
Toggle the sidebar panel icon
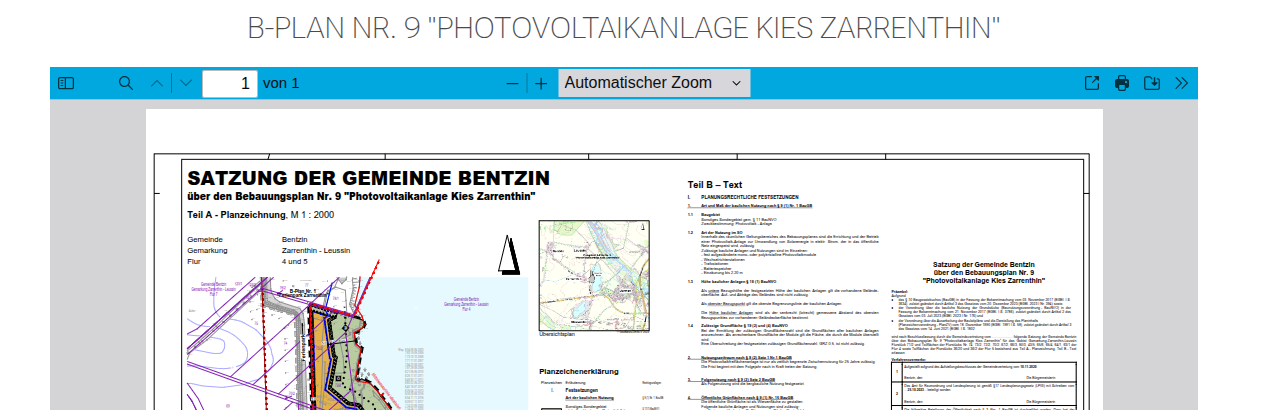pos(66,83)
